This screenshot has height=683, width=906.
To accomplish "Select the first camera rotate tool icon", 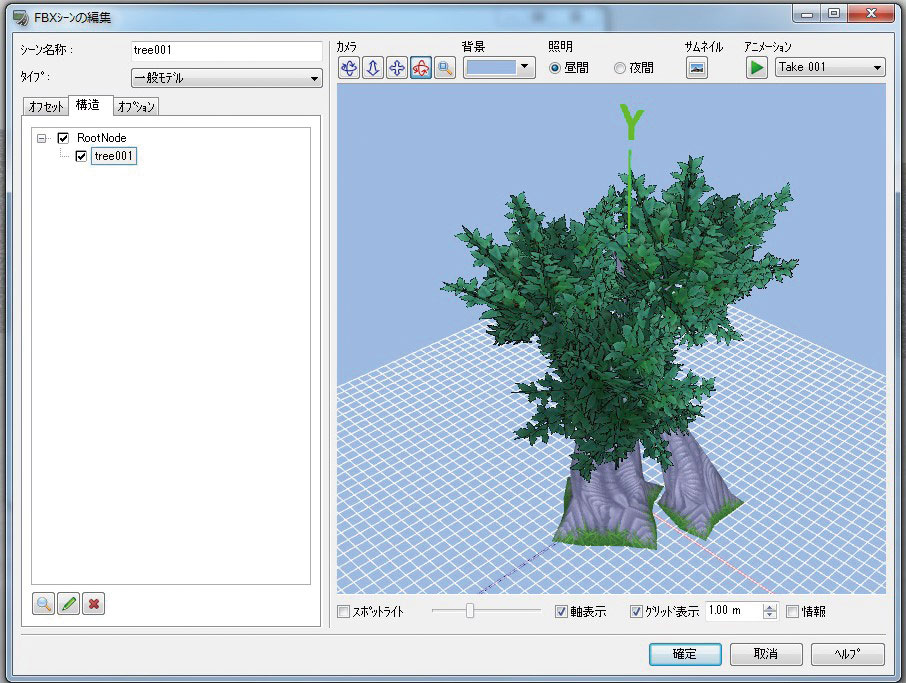I will tap(349, 68).
